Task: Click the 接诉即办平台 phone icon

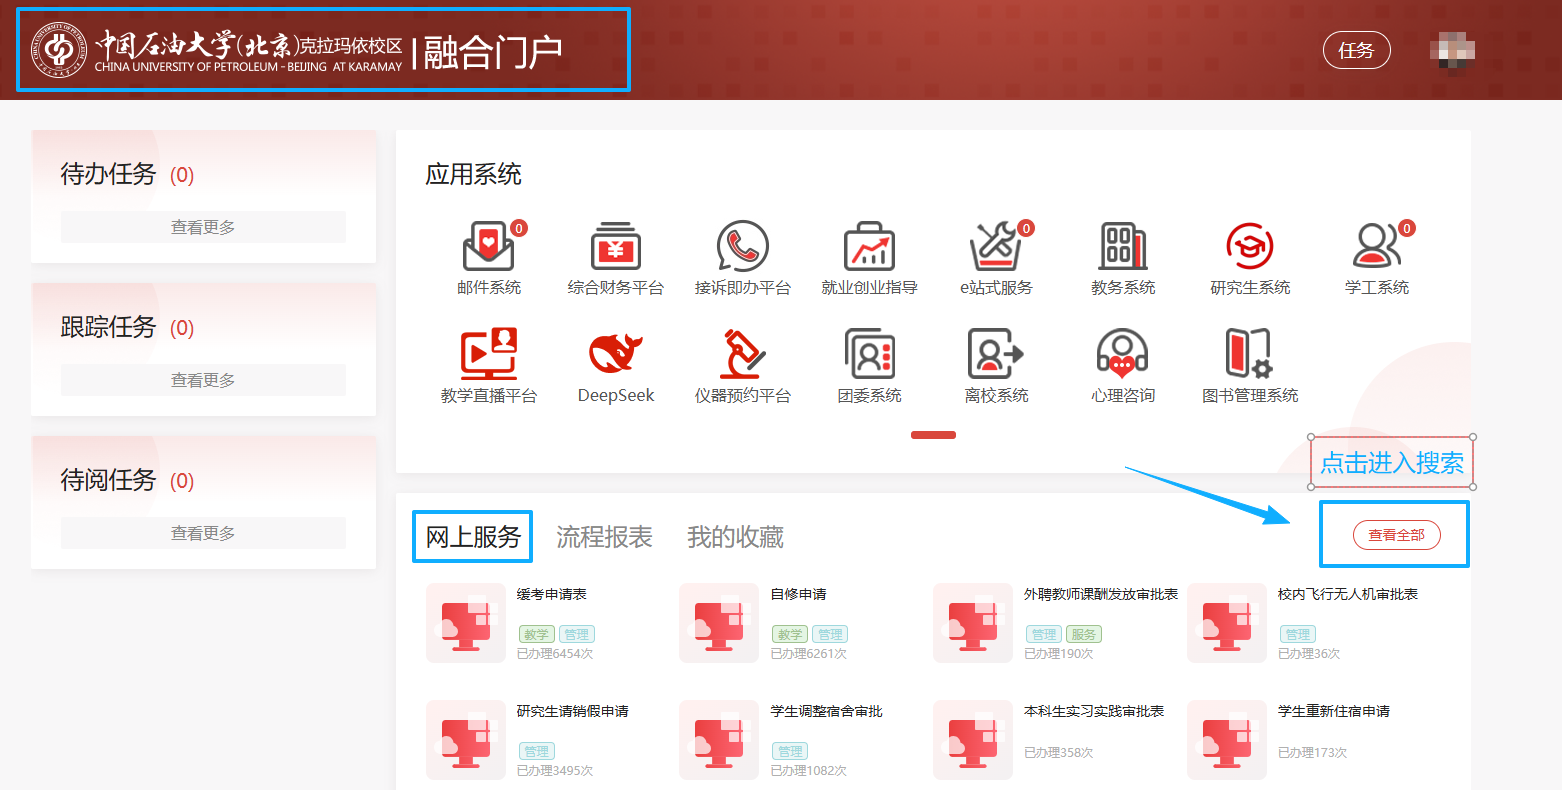Action: pyautogui.click(x=743, y=247)
